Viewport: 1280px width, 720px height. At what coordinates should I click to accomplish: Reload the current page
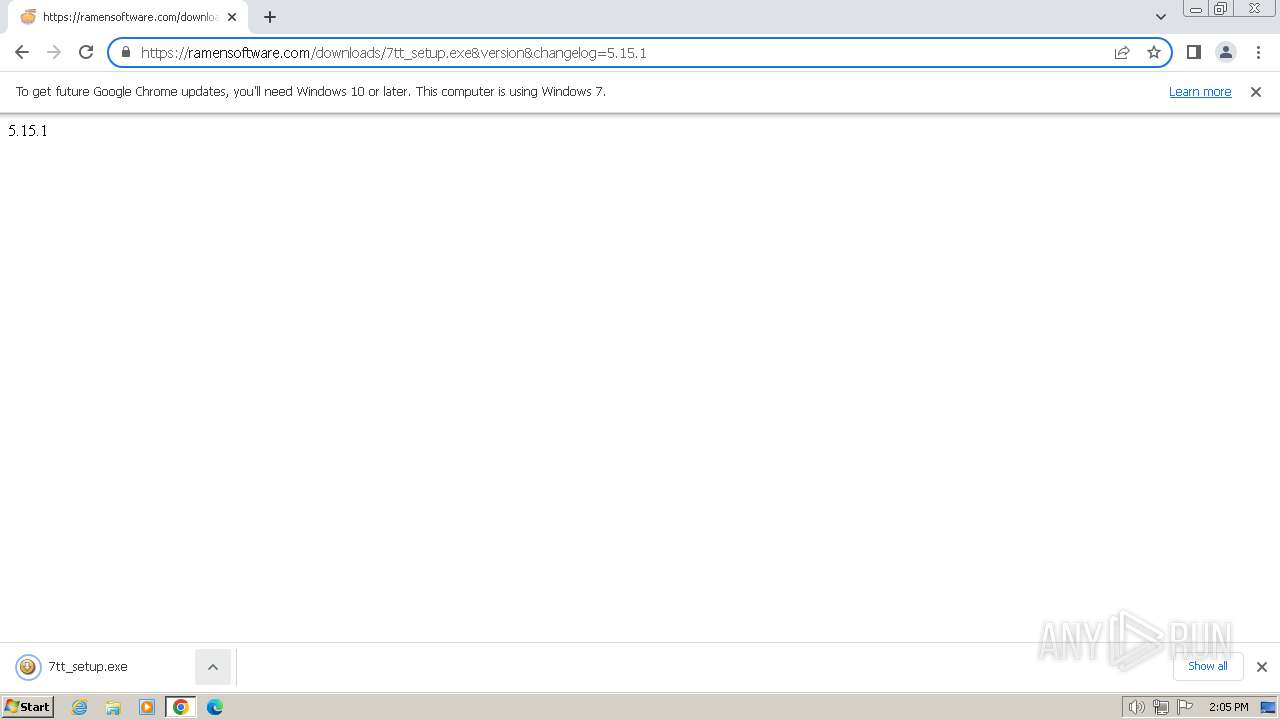pyautogui.click(x=86, y=52)
